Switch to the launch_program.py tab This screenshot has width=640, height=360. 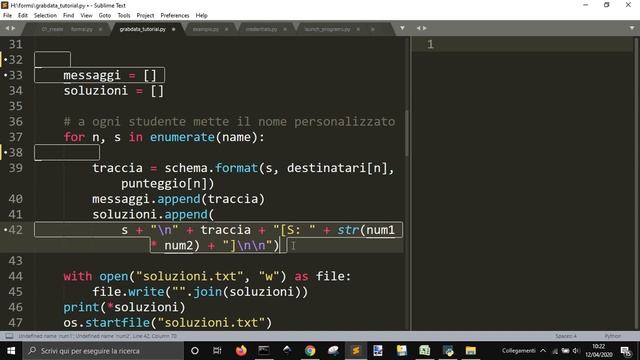pos(327,29)
